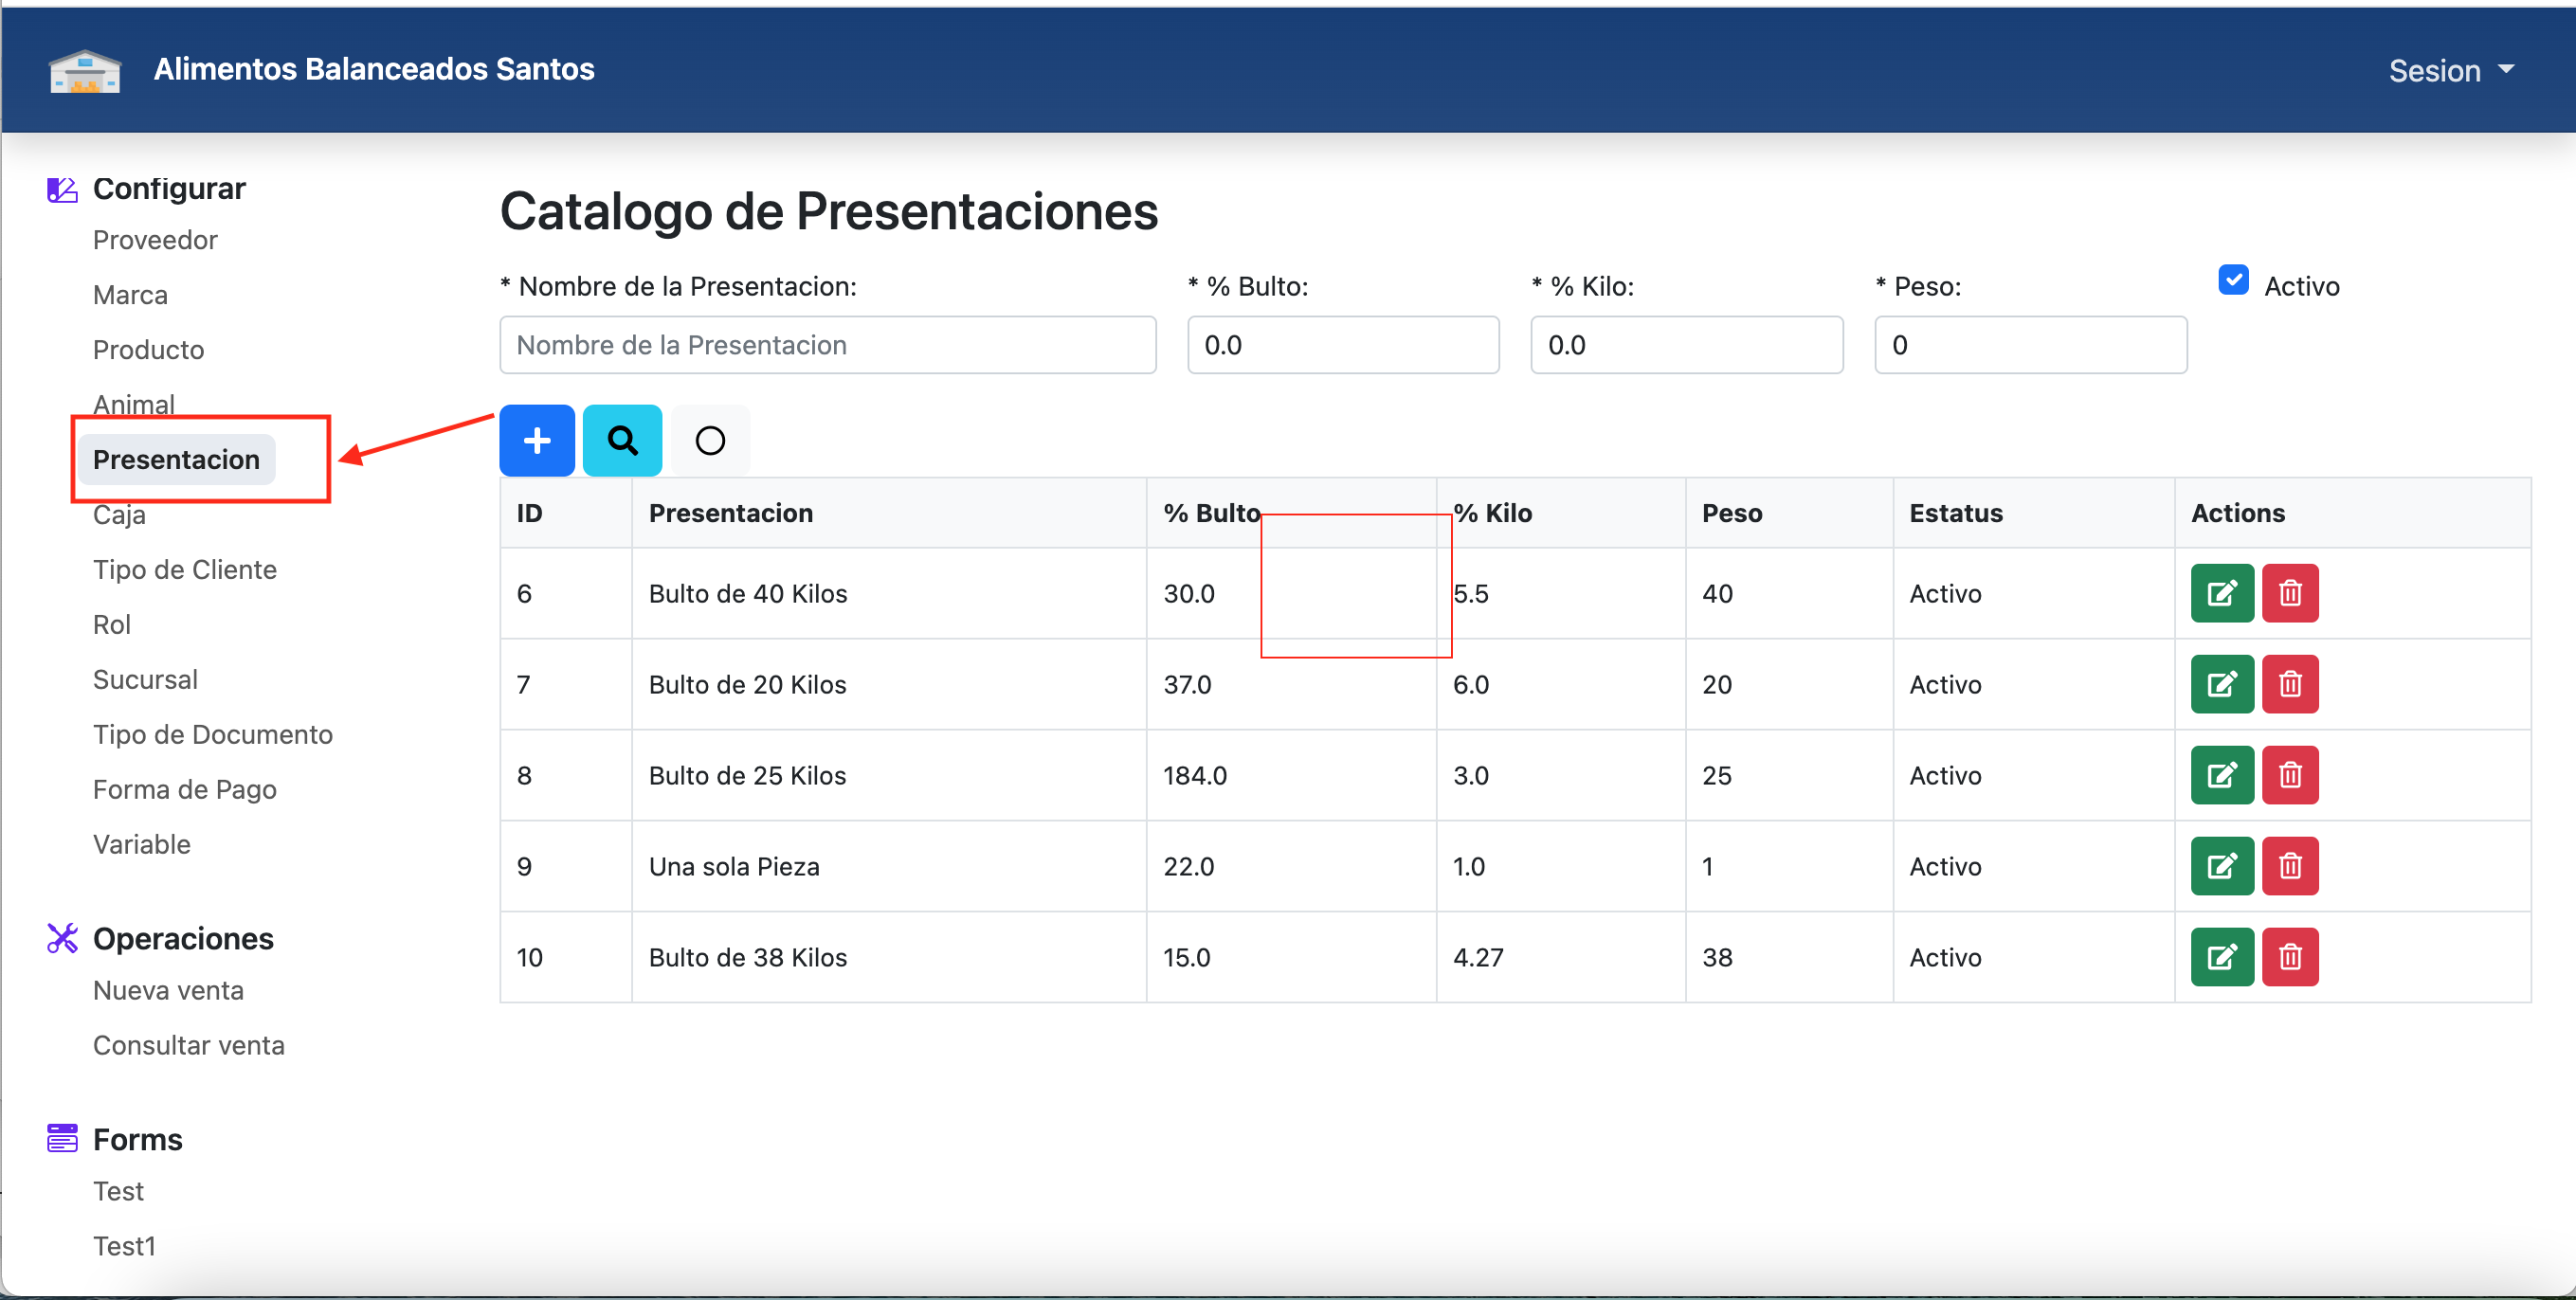The width and height of the screenshot is (2576, 1300).
Task: Open Proveedor in the sidebar
Action: tap(155, 240)
